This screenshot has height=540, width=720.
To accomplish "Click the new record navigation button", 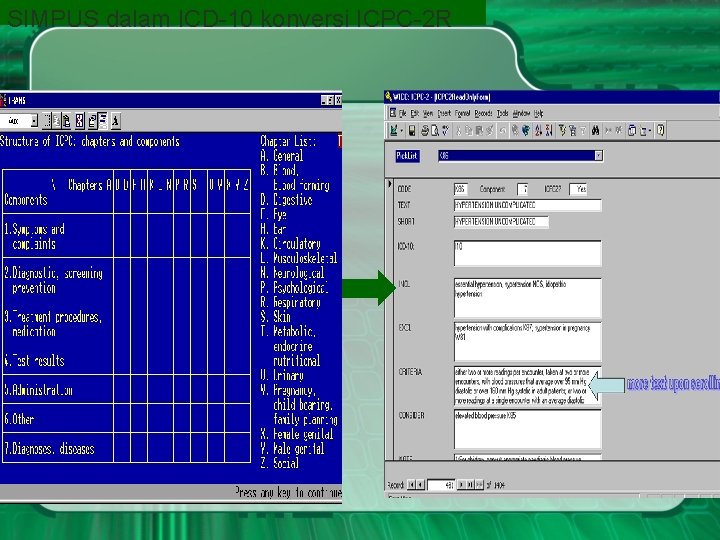I will click(479, 484).
